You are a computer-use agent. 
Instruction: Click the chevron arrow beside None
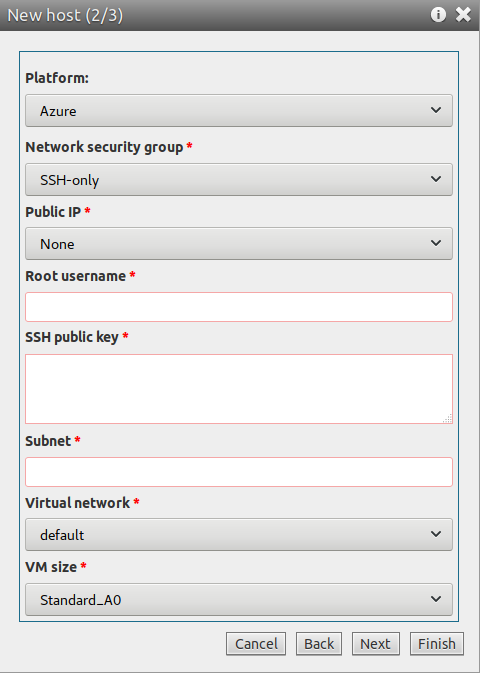point(436,243)
